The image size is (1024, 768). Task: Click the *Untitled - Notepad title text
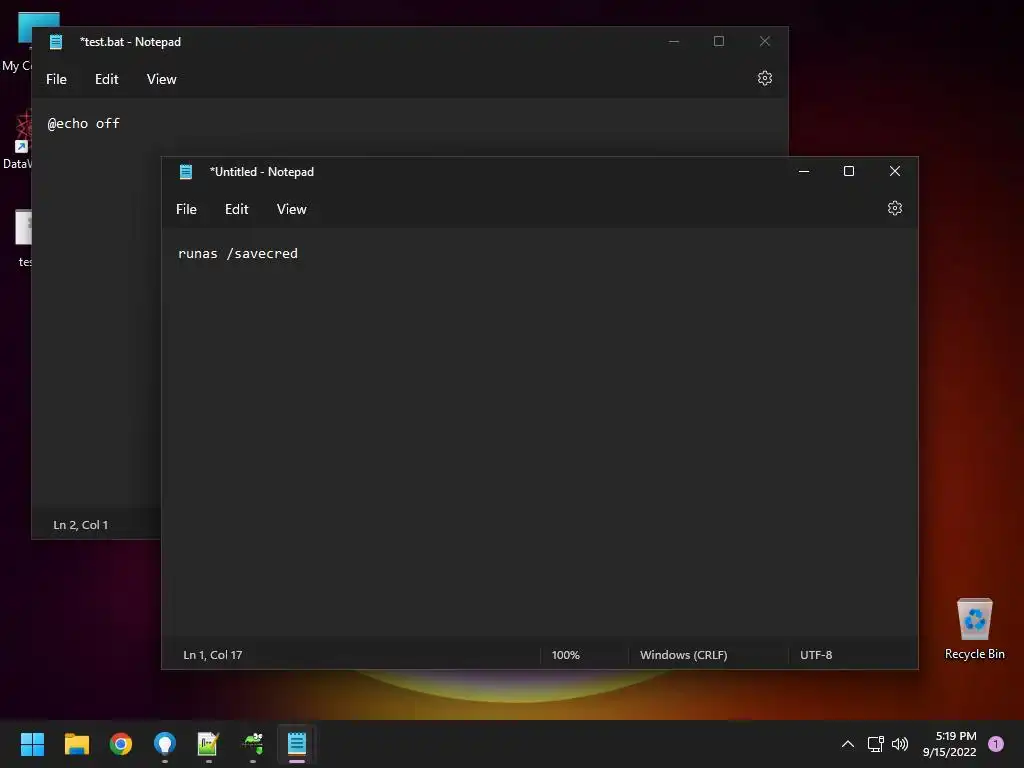(x=262, y=172)
